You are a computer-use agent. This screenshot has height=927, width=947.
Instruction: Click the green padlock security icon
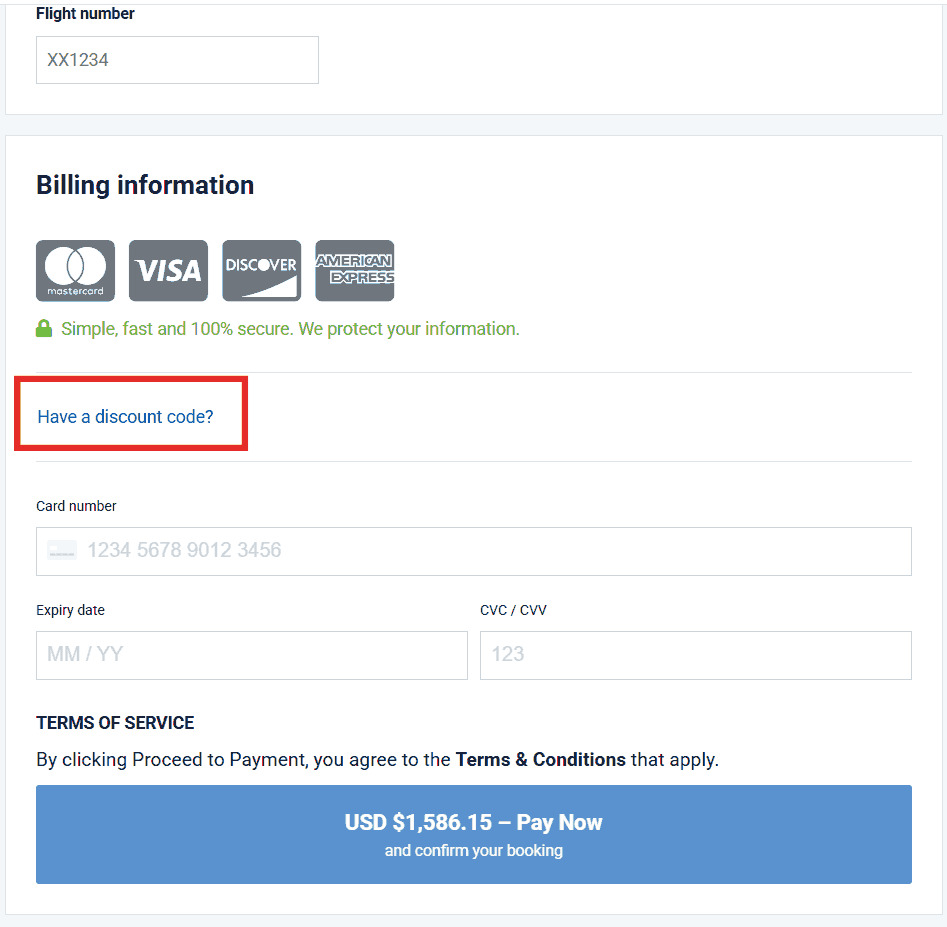[43, 329]
